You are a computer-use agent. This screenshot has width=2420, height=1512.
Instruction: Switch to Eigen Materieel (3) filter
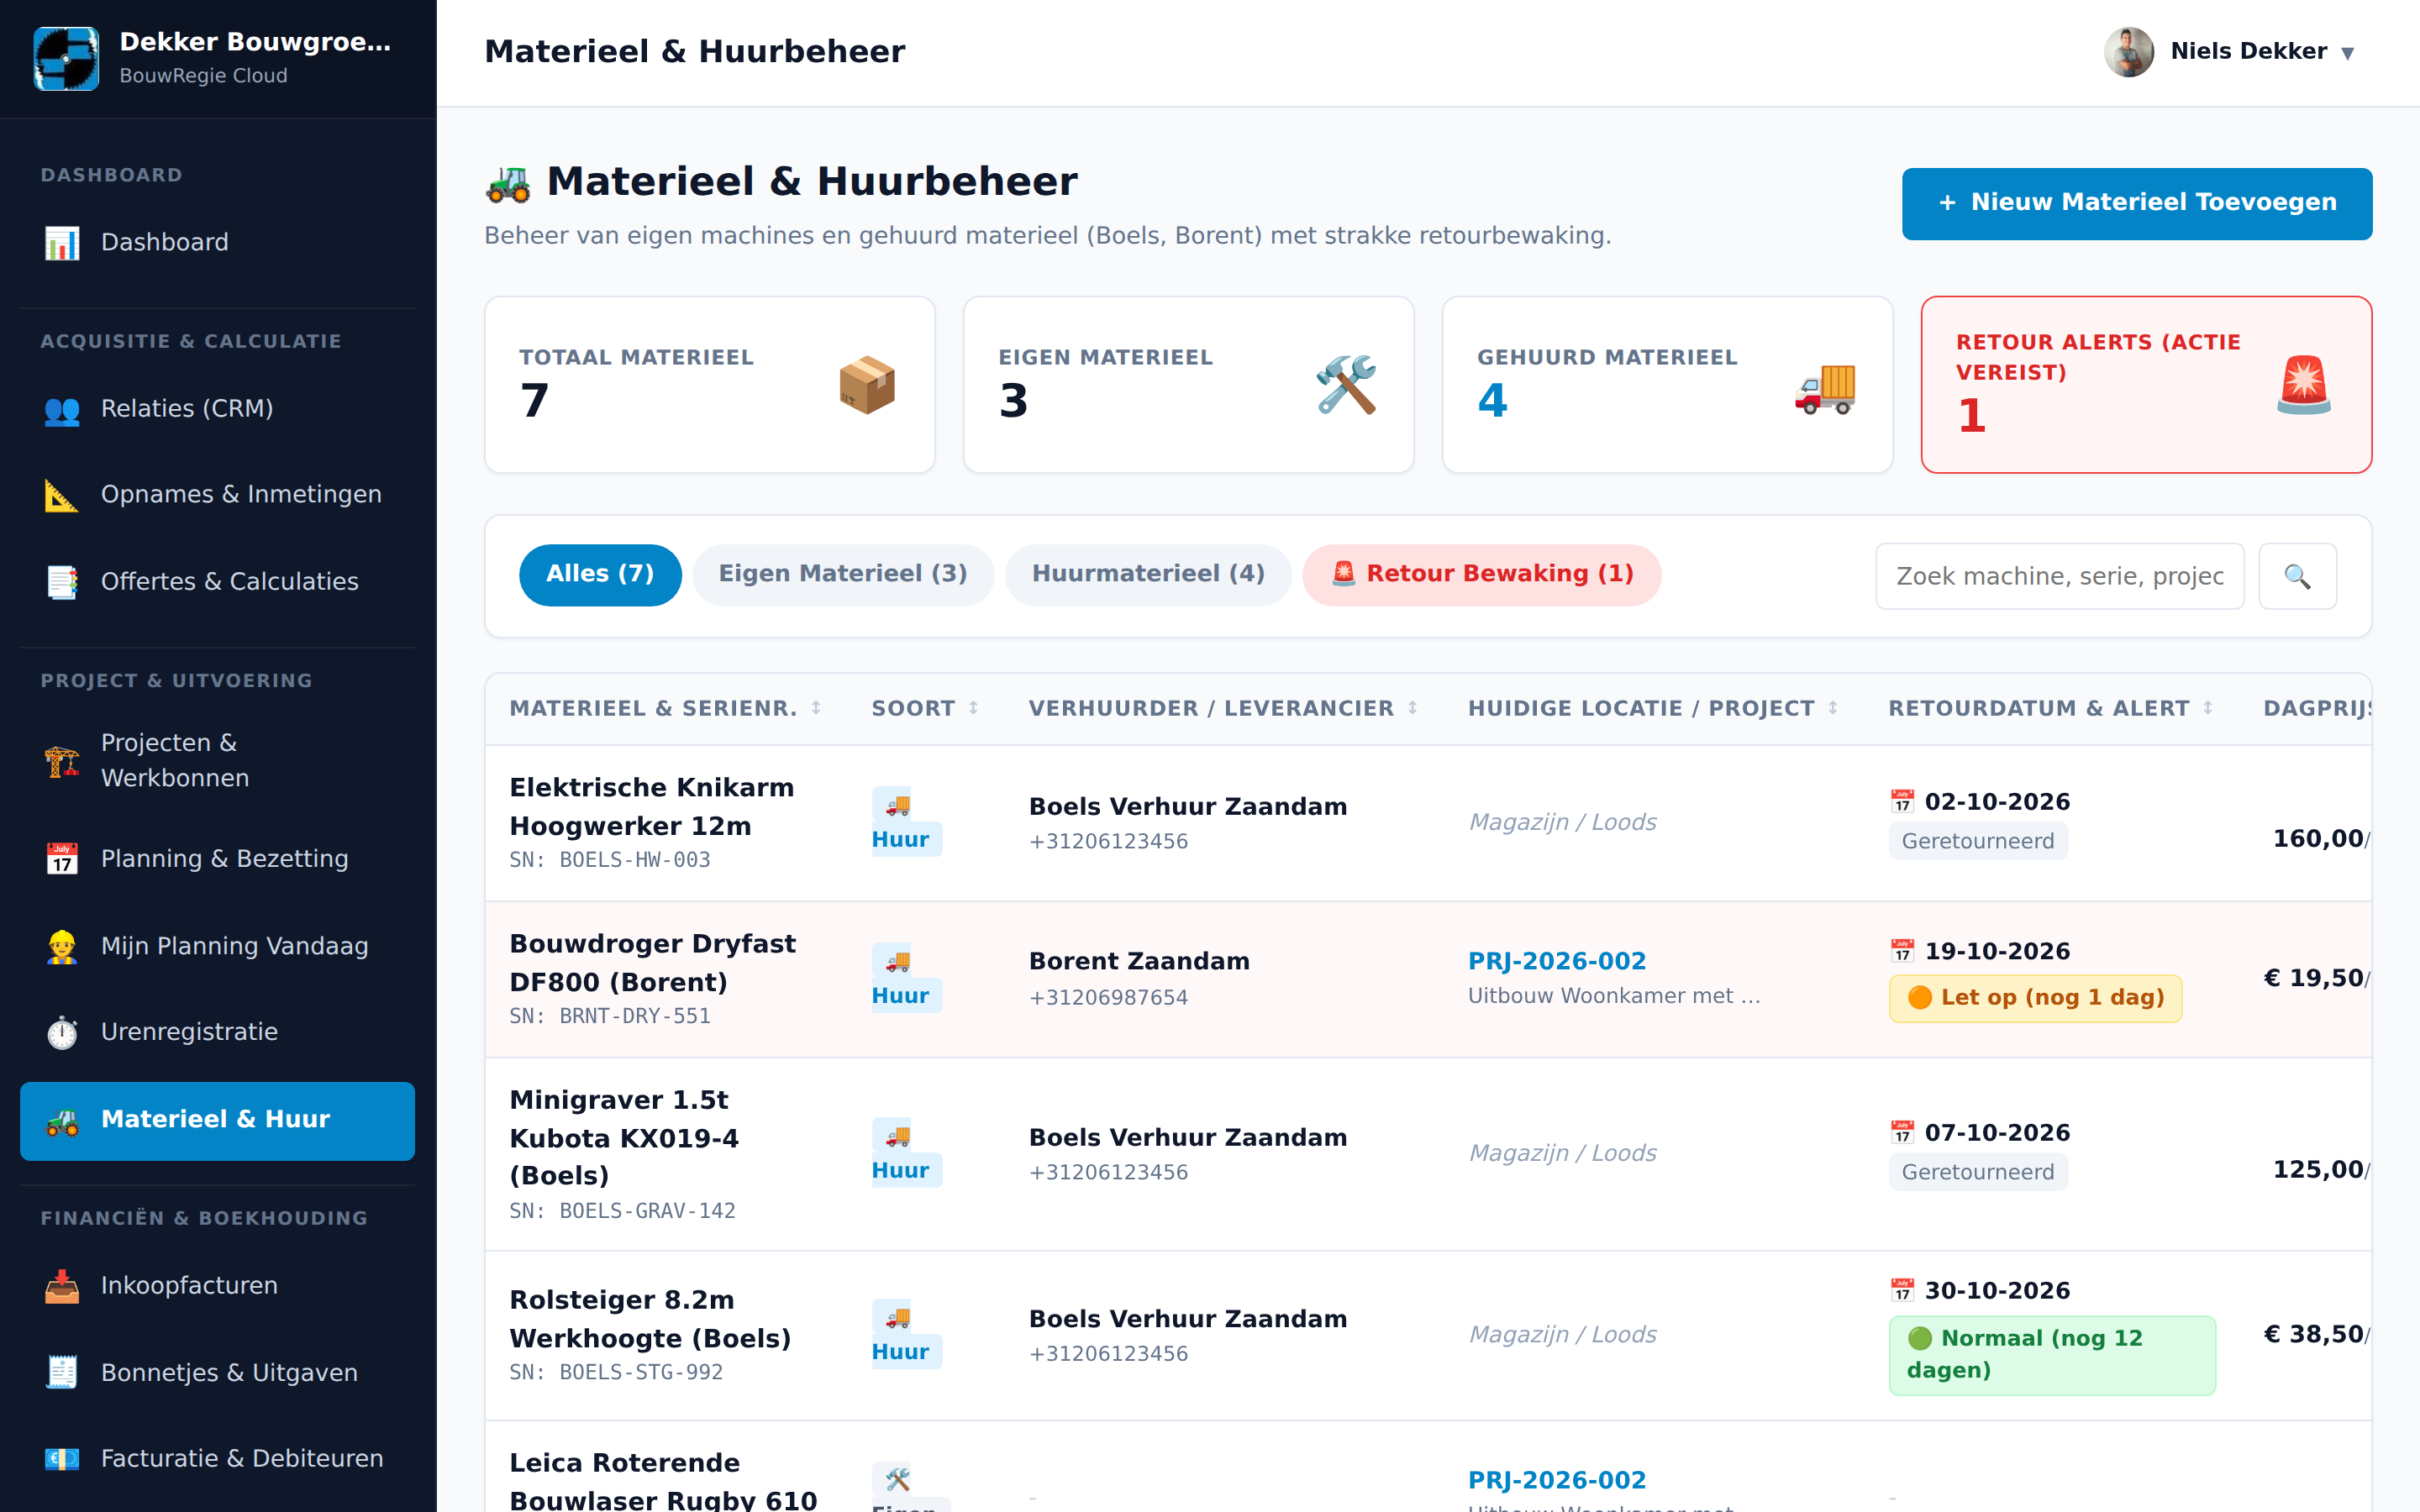coord(843,574)
